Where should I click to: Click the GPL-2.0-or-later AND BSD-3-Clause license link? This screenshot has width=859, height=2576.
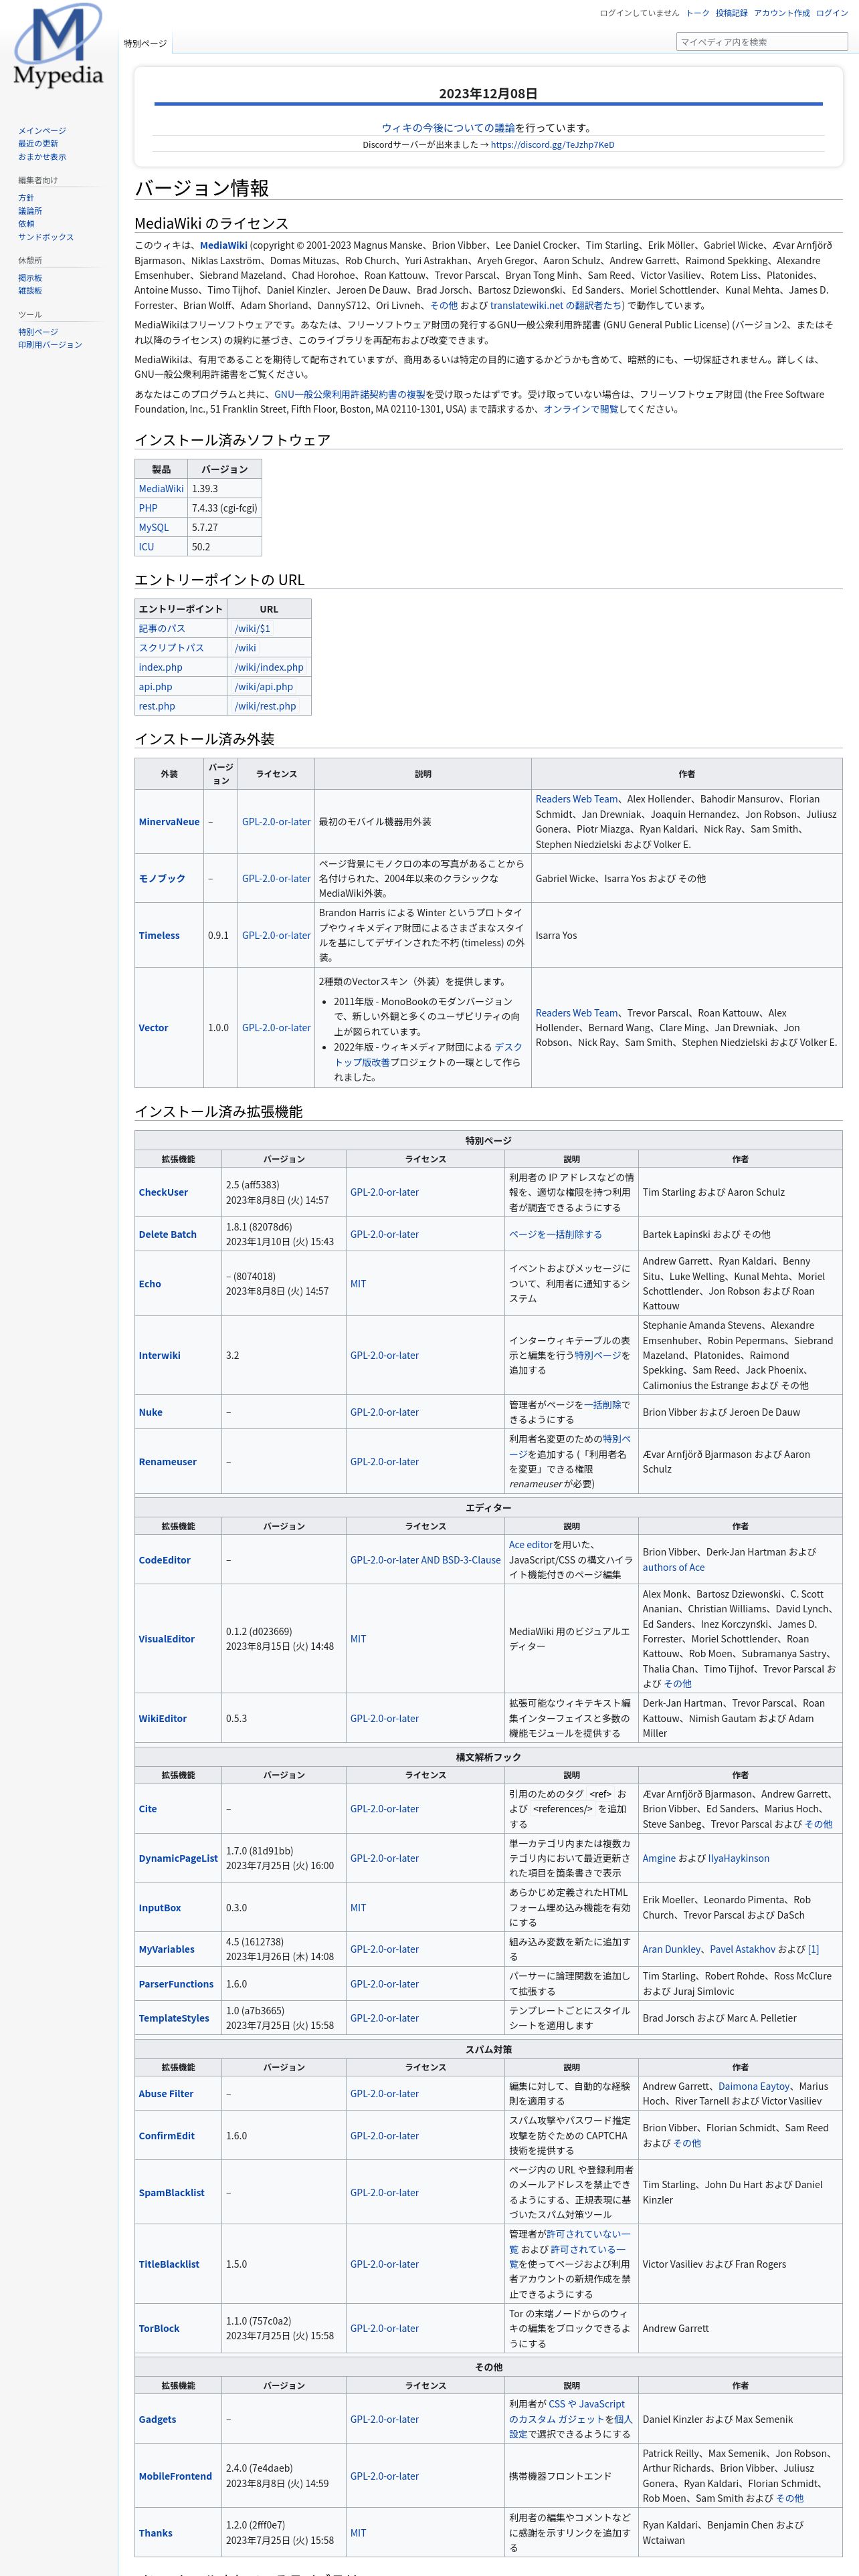coord(425,1560)
